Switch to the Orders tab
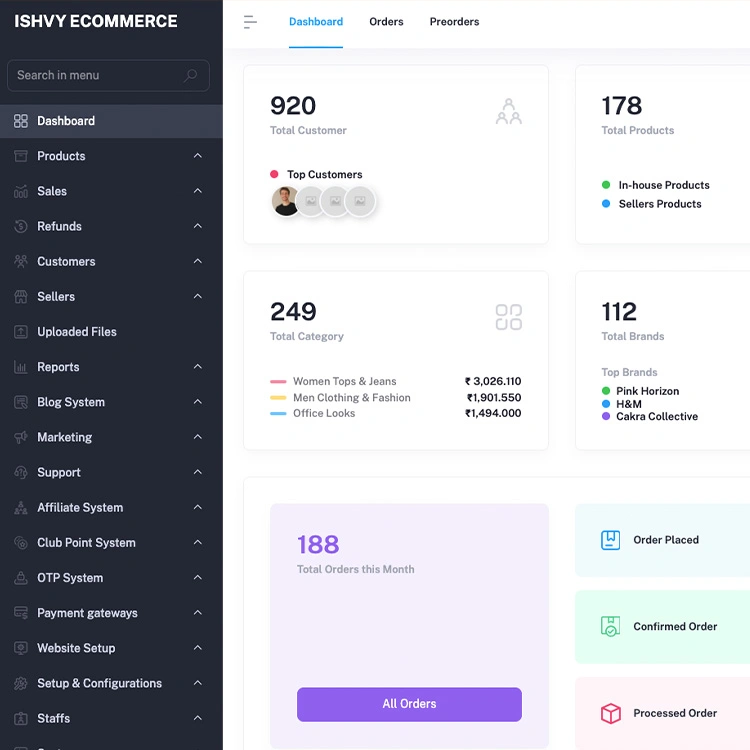Viewport: 750px width, 750px height. click(386, 22)
